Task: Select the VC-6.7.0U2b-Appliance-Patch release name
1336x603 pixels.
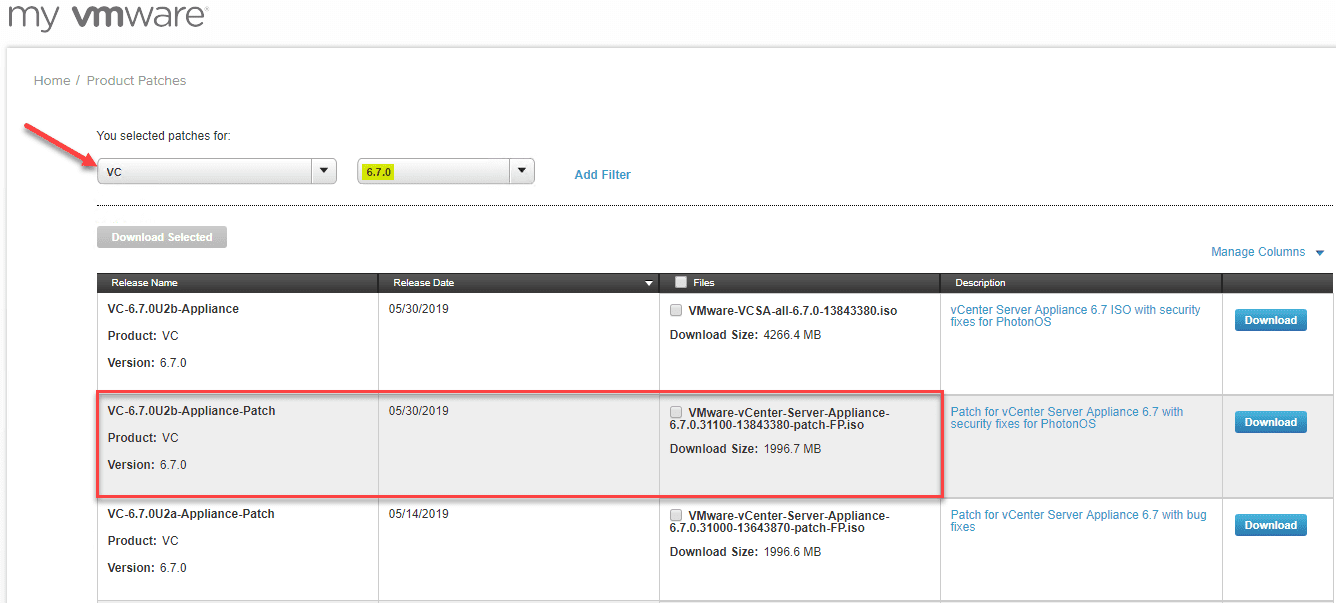Action: click(x=191, y=411)
